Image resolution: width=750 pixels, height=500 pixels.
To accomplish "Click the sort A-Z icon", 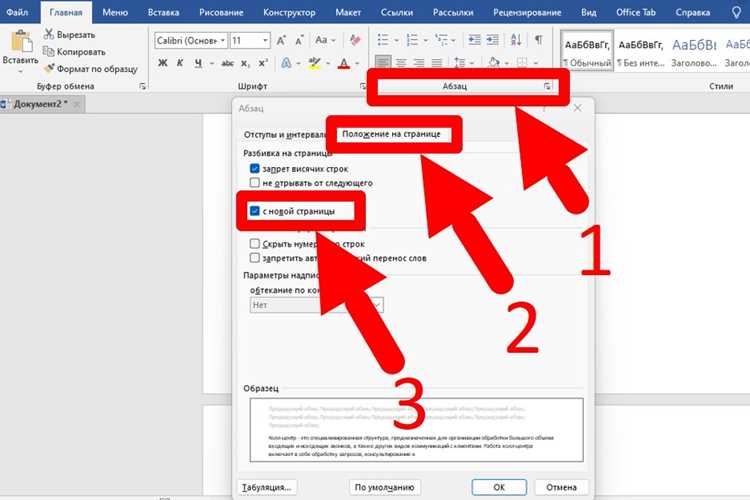I will pos(516,40).
